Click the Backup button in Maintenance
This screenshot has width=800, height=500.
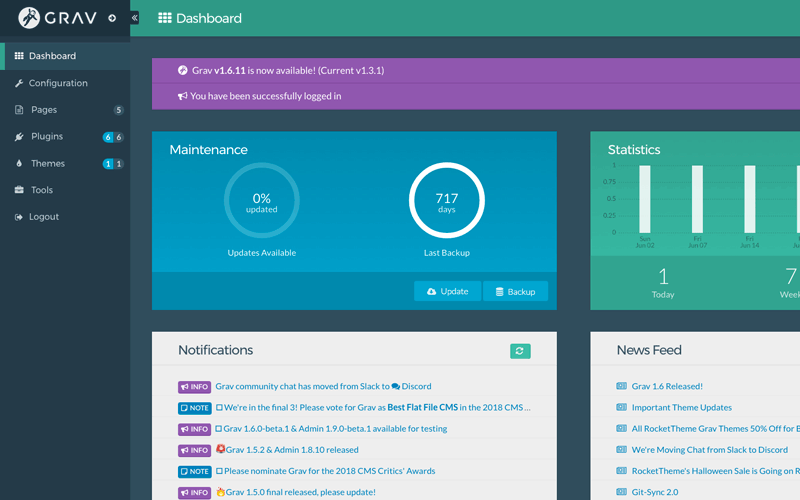coord(515,291)
